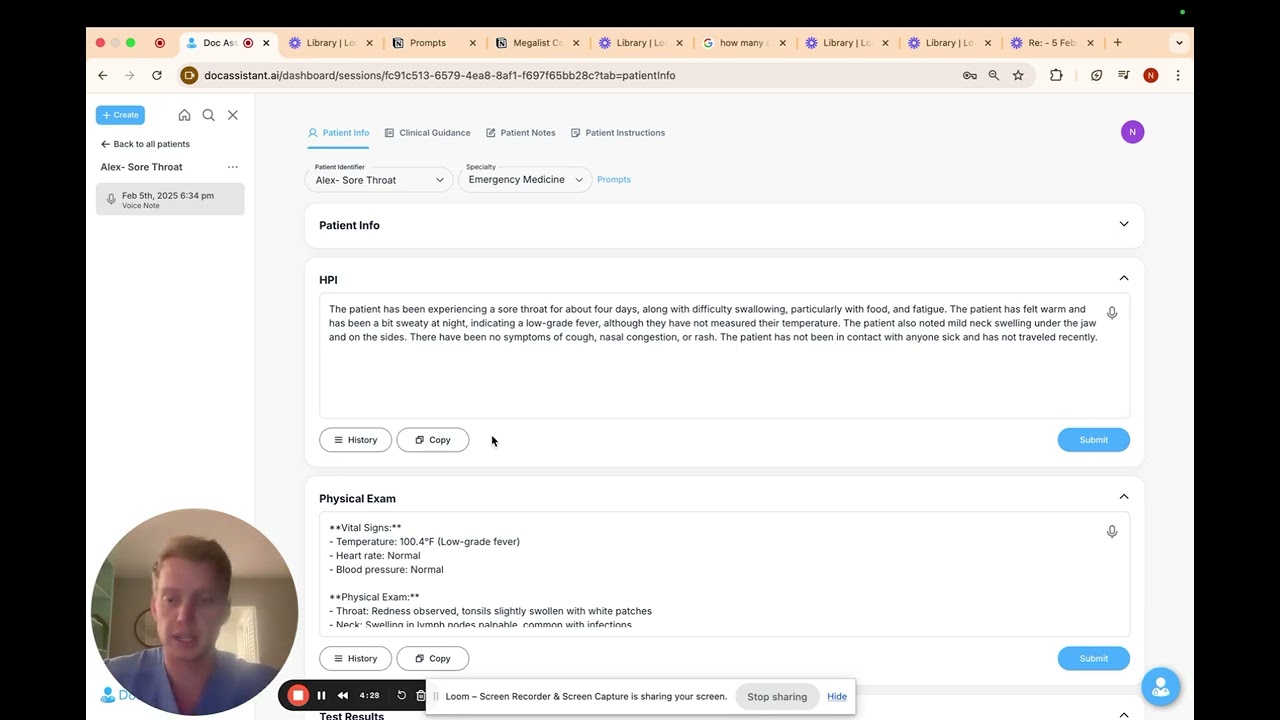Open the Chrome three-dot menu
1280x720 pixels.
[x=1178, y=75]
